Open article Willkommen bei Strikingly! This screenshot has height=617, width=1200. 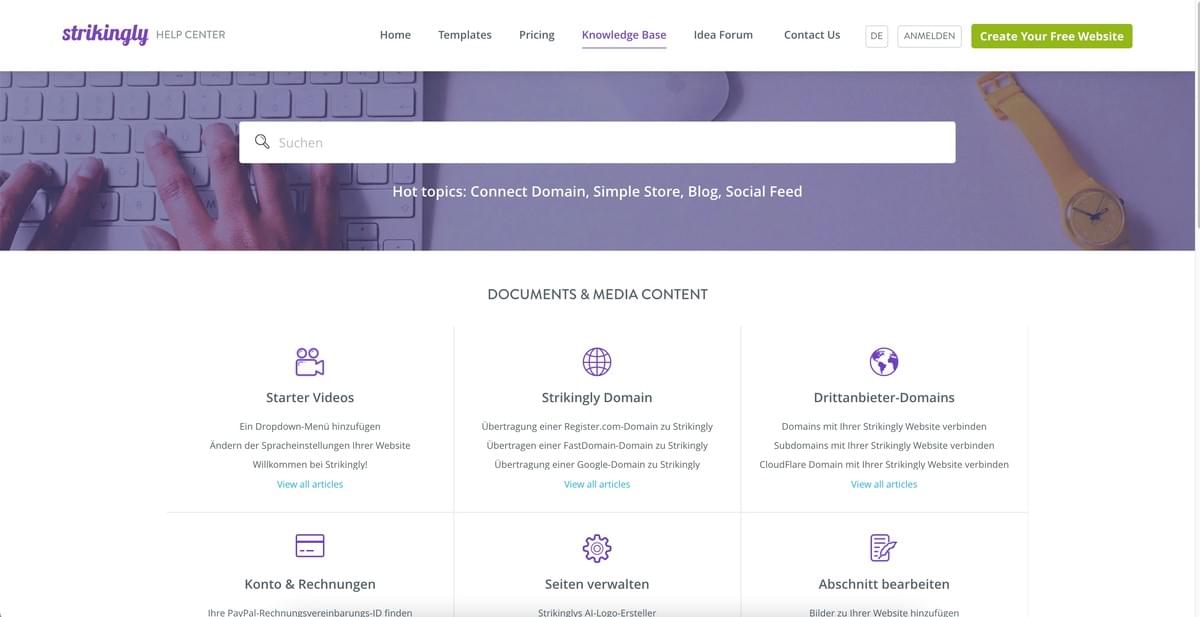coord(310,464)
